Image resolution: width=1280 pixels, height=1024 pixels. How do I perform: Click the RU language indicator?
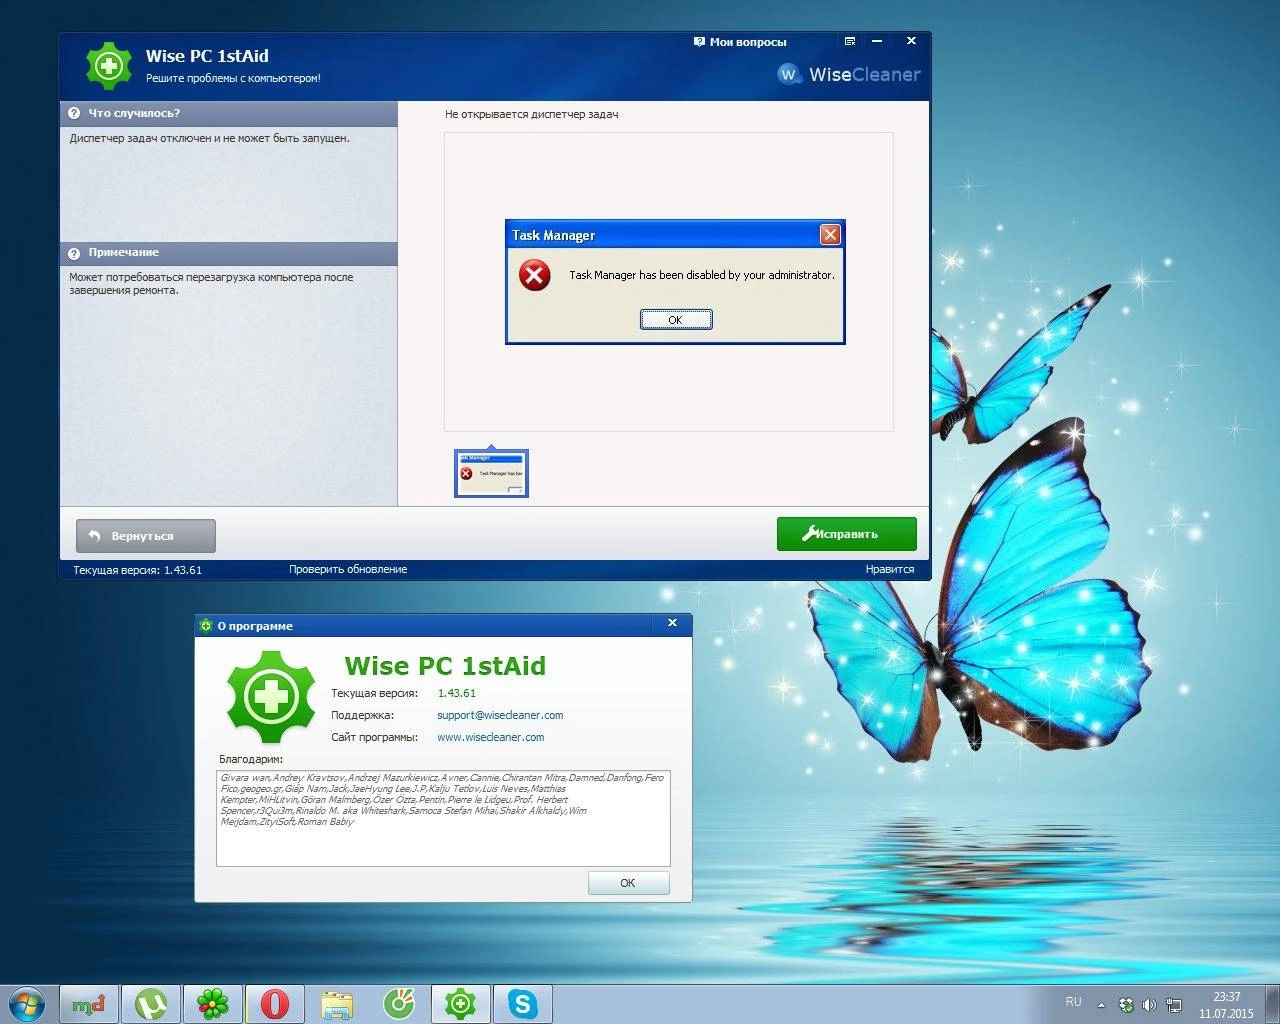tap(1073, 1001)
